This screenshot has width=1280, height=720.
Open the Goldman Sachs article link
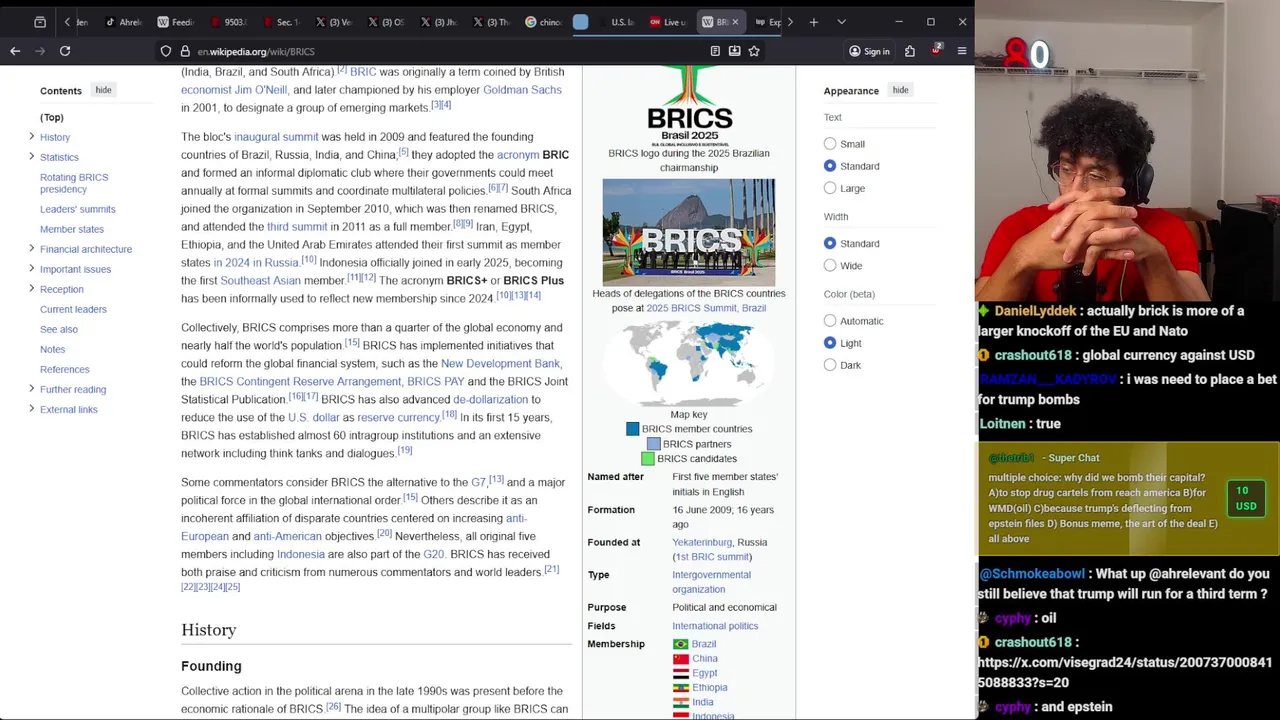(522, 90)
